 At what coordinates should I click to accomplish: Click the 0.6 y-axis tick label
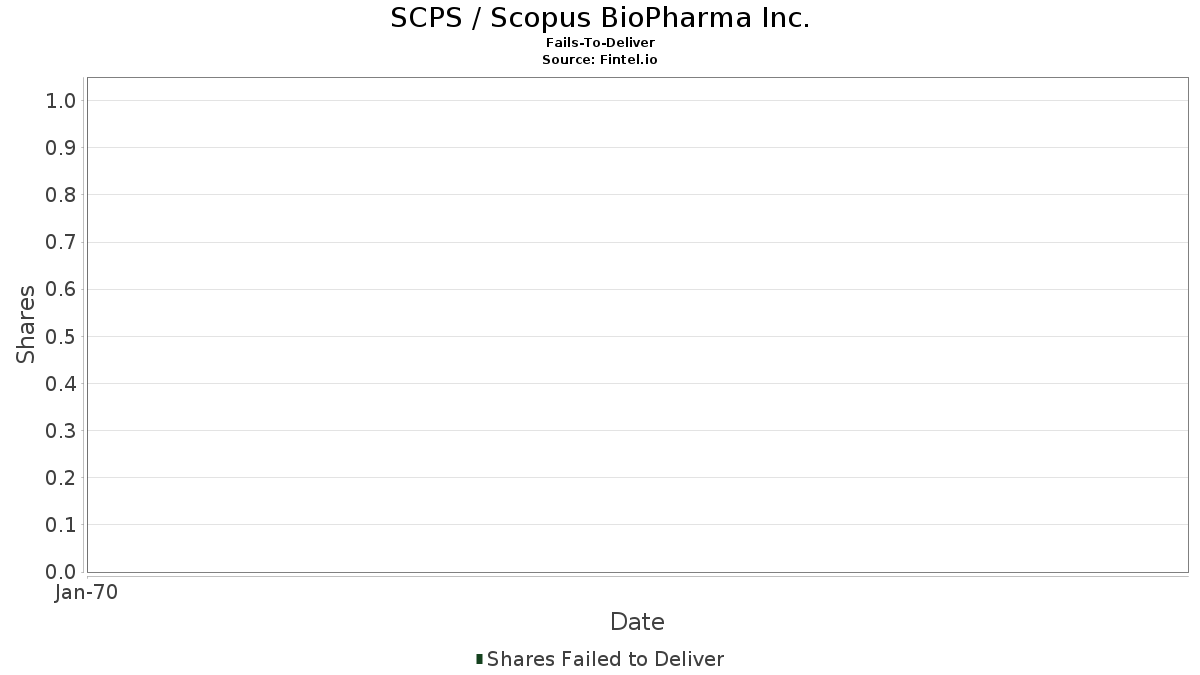click(61, 289)
